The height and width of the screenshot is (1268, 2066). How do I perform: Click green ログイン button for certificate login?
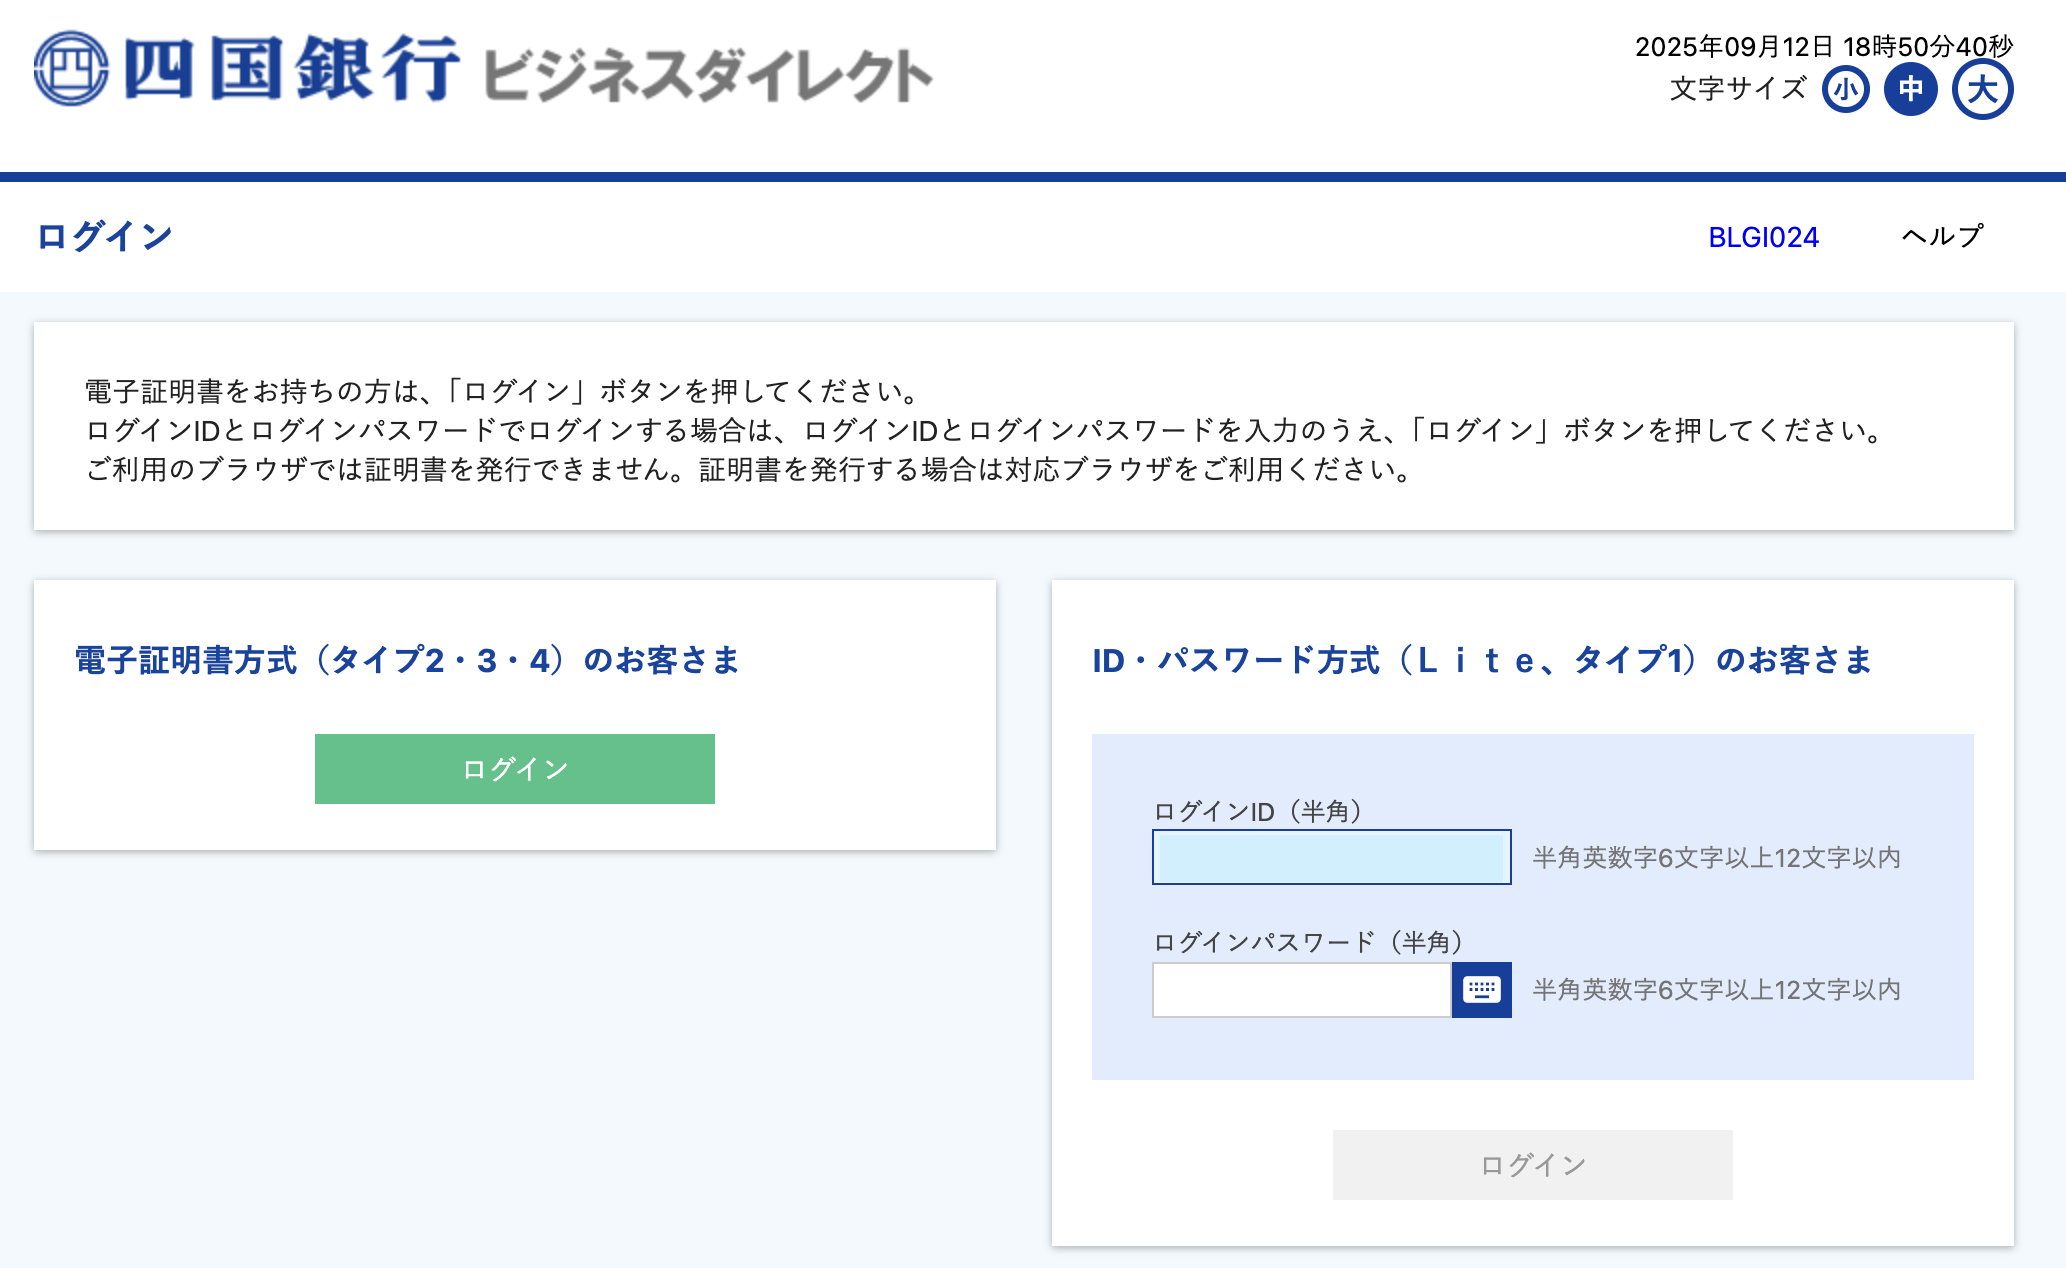point(515,769)
